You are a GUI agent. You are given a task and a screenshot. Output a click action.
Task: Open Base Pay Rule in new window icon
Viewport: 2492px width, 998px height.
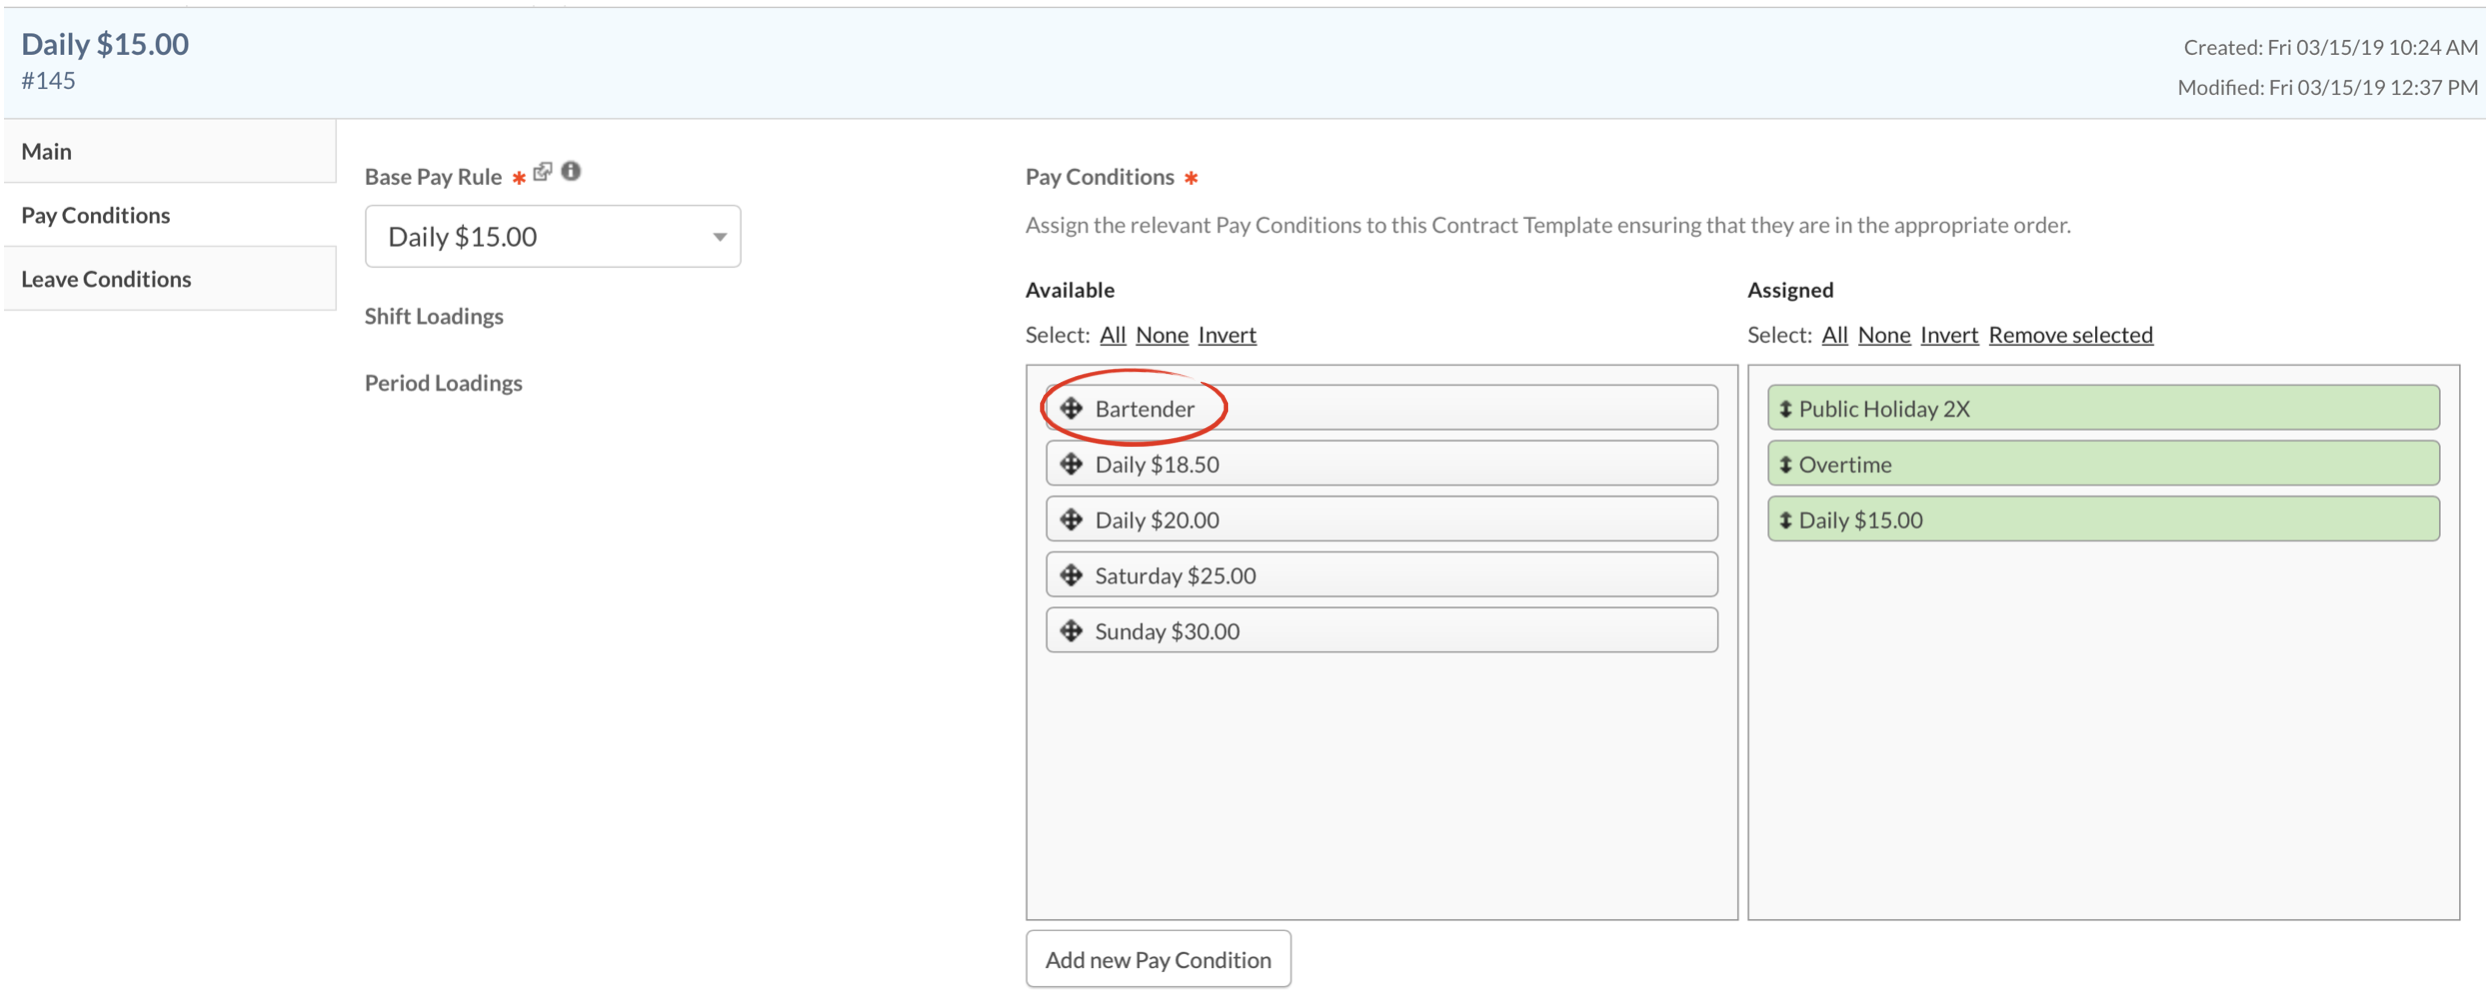pyautogui.click(x=543, y=172)
